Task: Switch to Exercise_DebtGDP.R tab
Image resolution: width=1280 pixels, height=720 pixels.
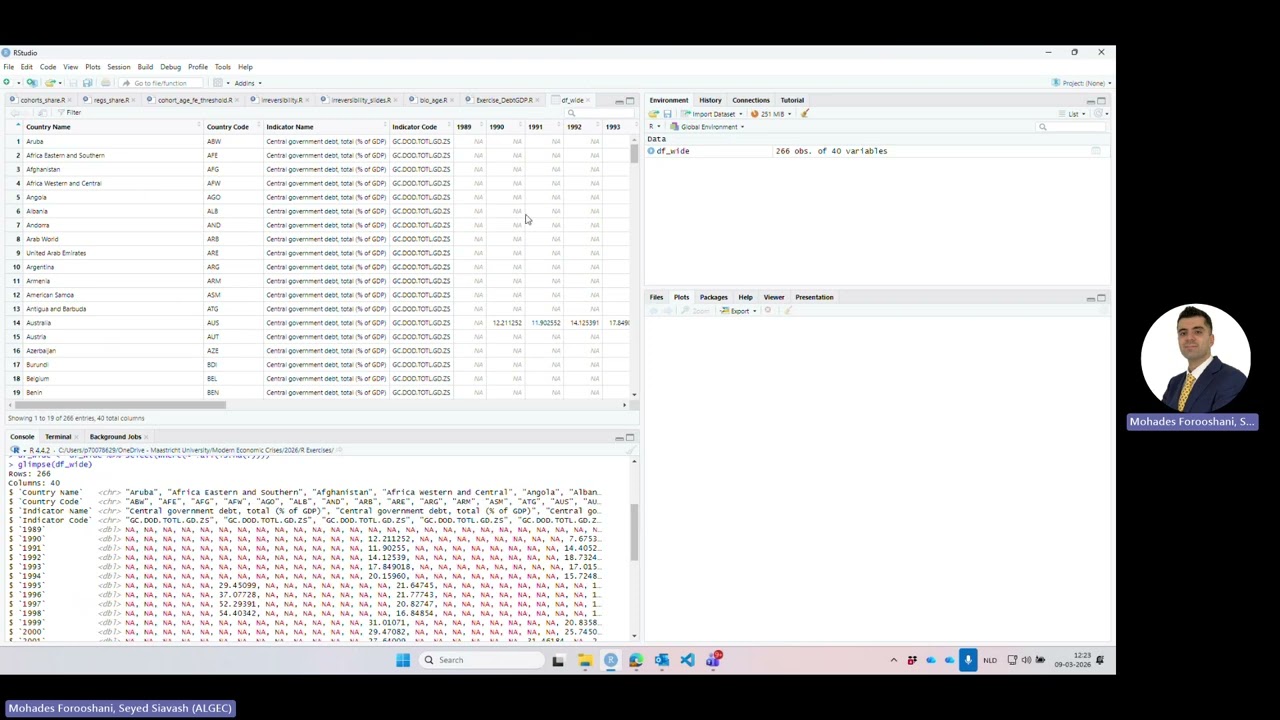Action: (504, 101)
